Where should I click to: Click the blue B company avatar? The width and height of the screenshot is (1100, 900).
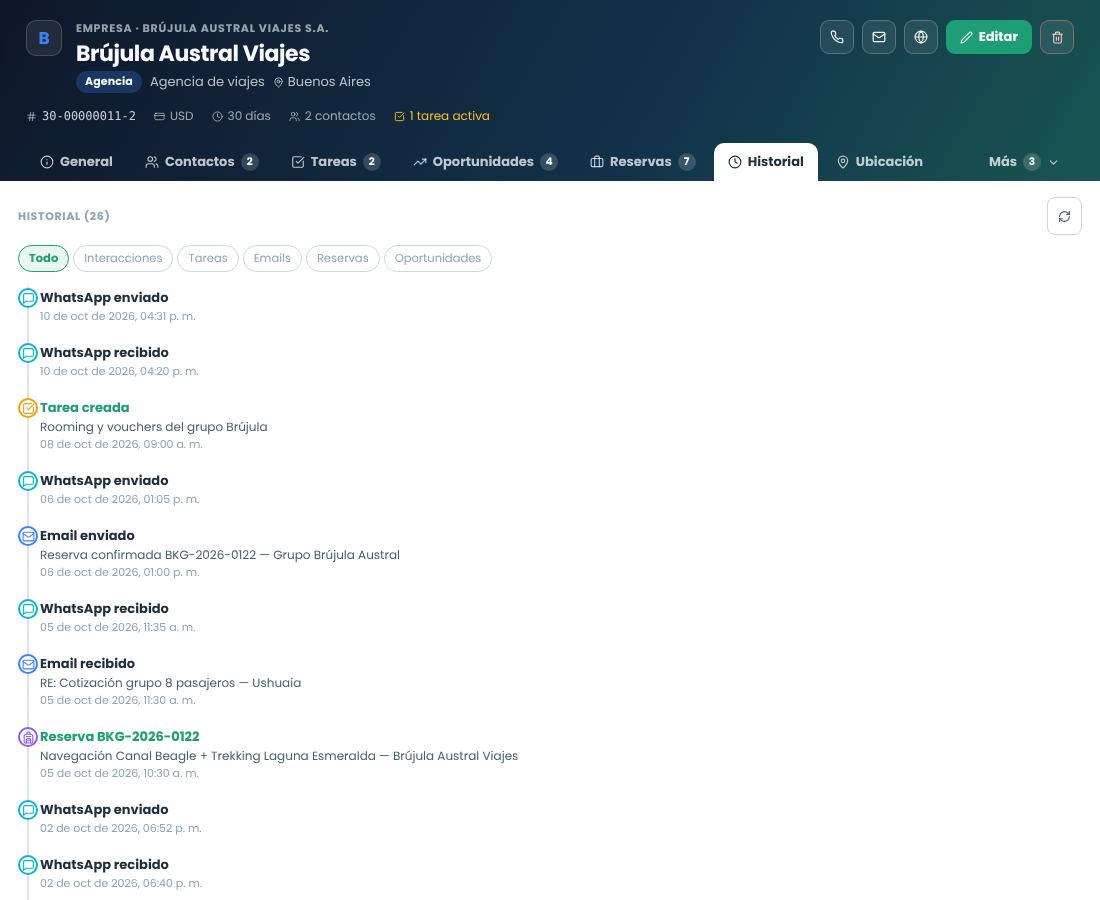[x=44, y=38]
